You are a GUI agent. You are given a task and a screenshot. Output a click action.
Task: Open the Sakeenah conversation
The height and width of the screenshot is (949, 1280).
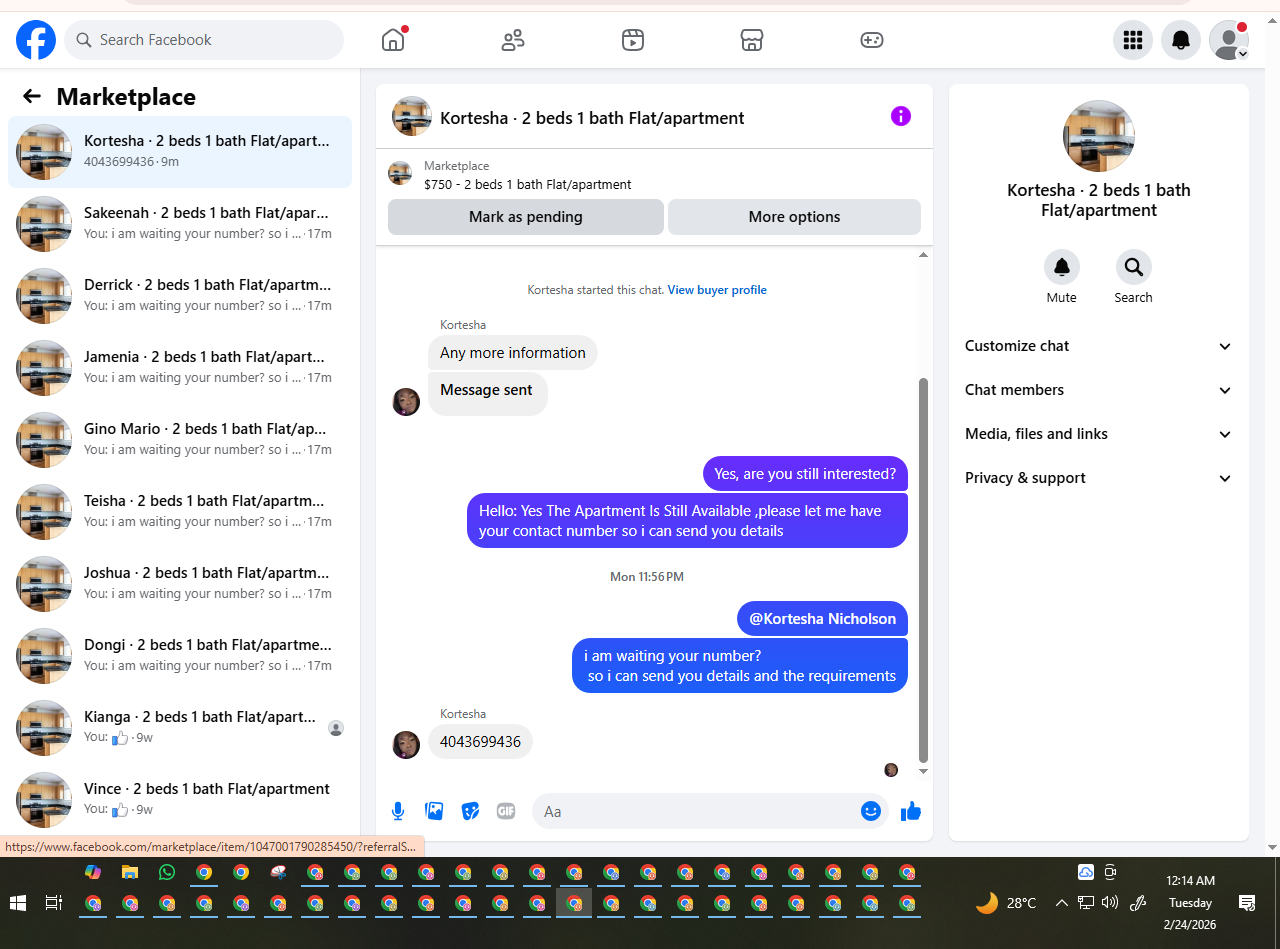[x=180, y=224]
